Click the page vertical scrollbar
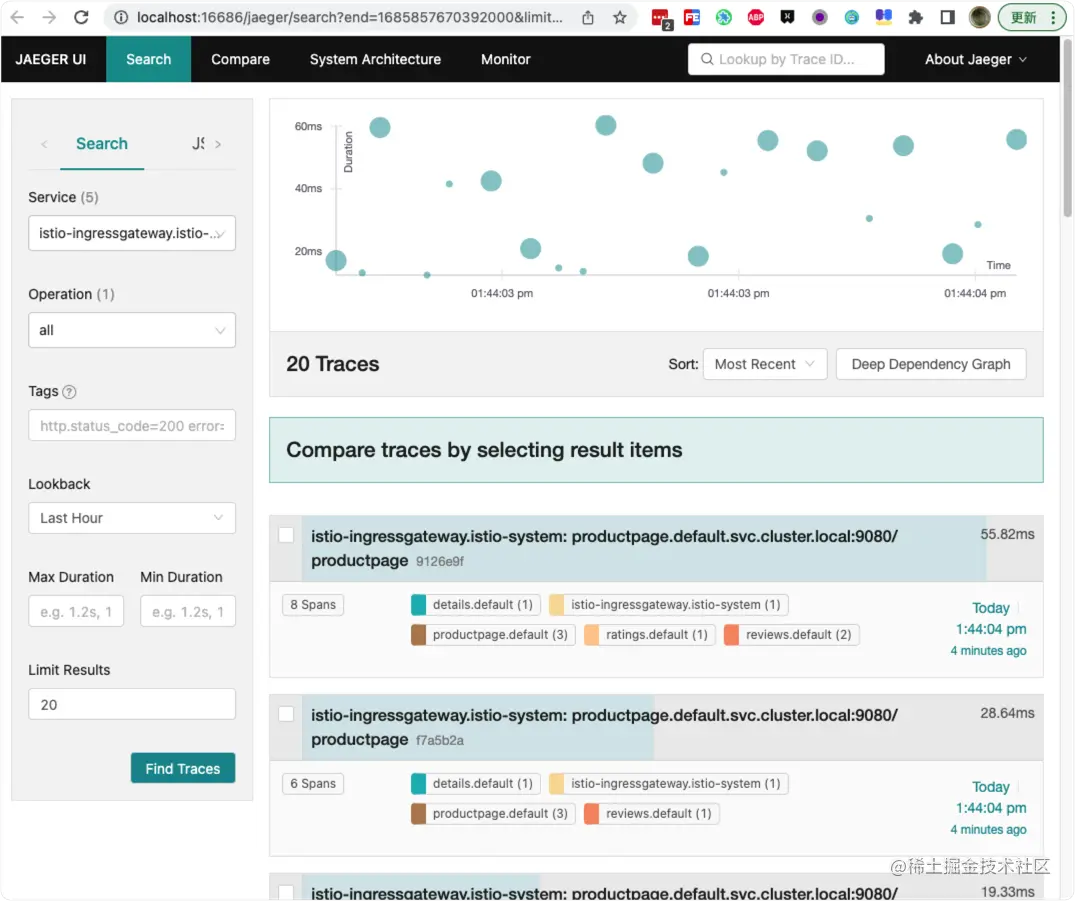The height and width of the screenshot is (901, 1075). tap(1067, 129)
